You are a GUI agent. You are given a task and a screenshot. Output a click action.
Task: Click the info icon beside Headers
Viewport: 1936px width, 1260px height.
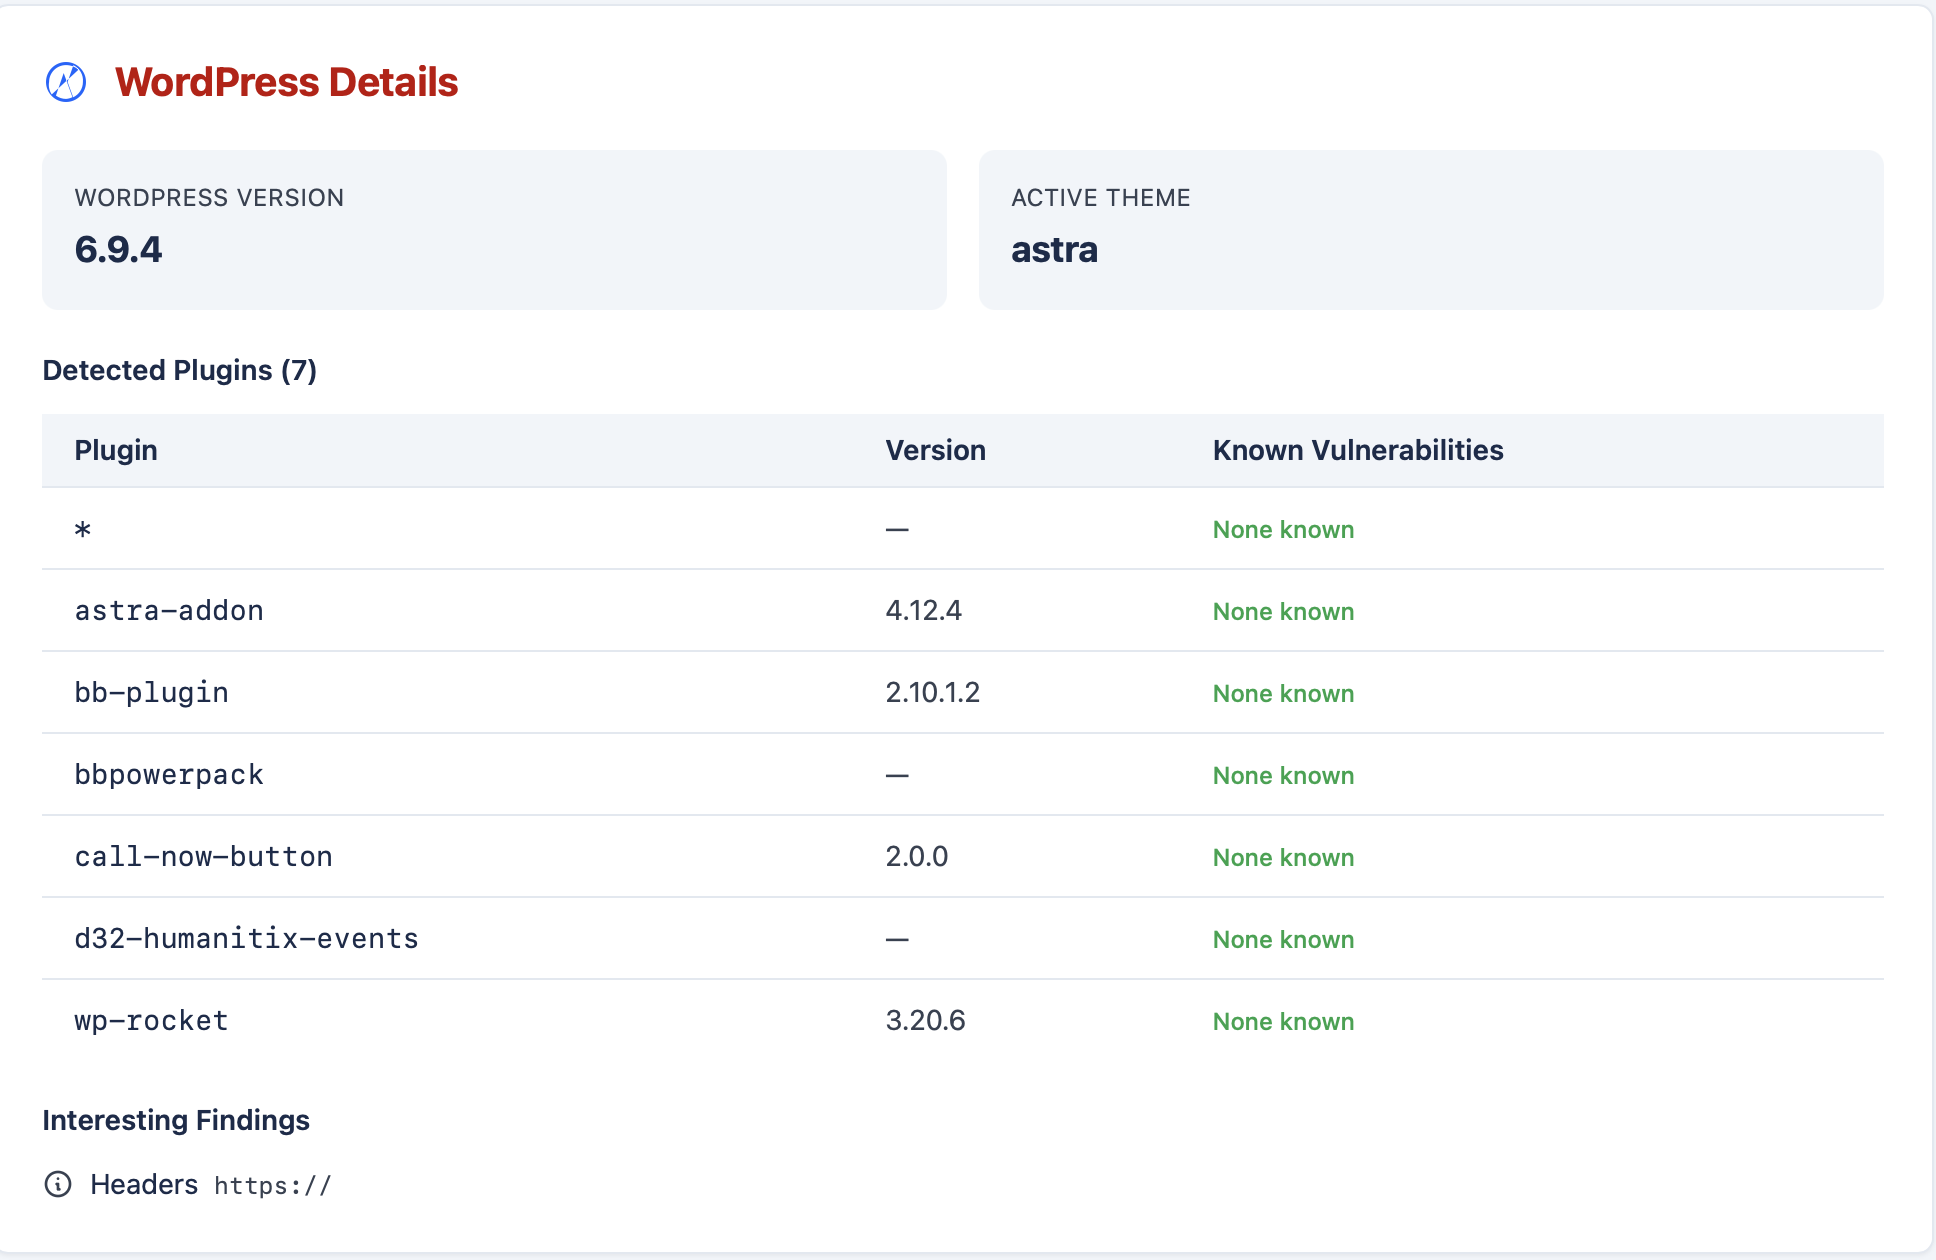(x=58, y=1184)
